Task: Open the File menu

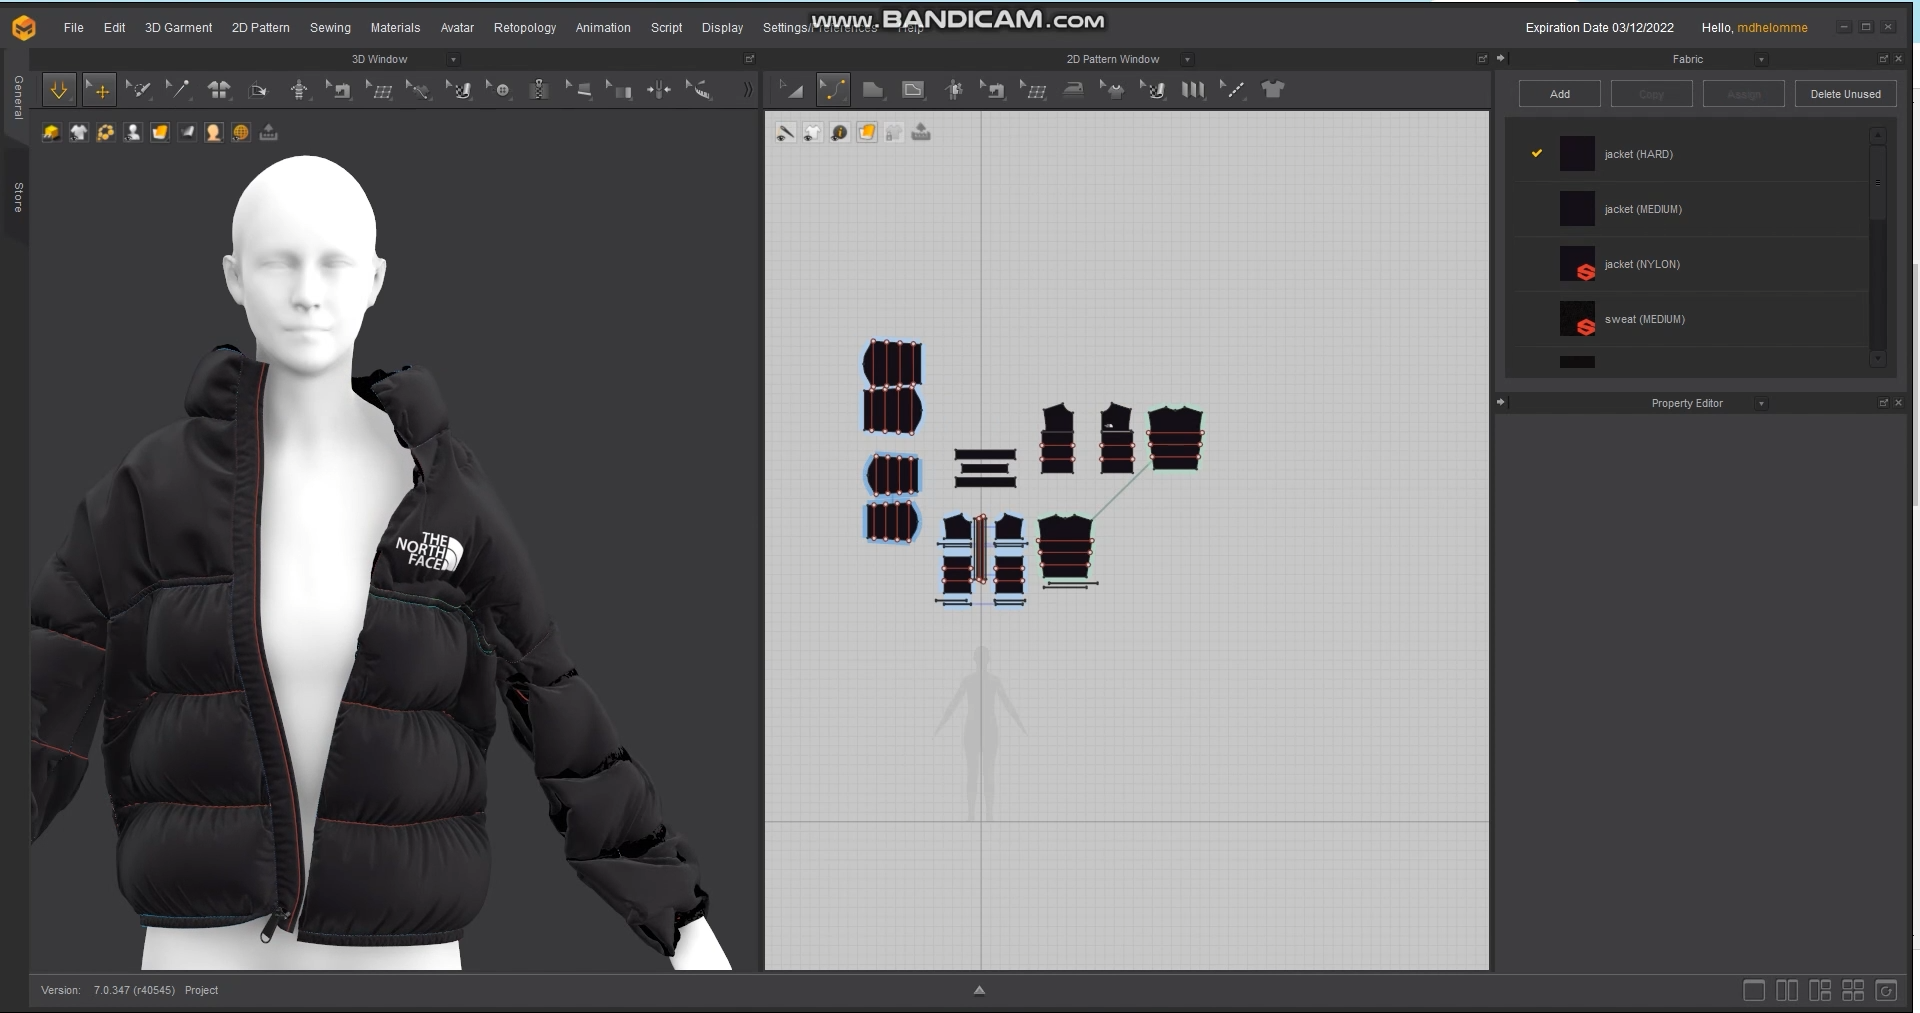Action: coord(74,28)
